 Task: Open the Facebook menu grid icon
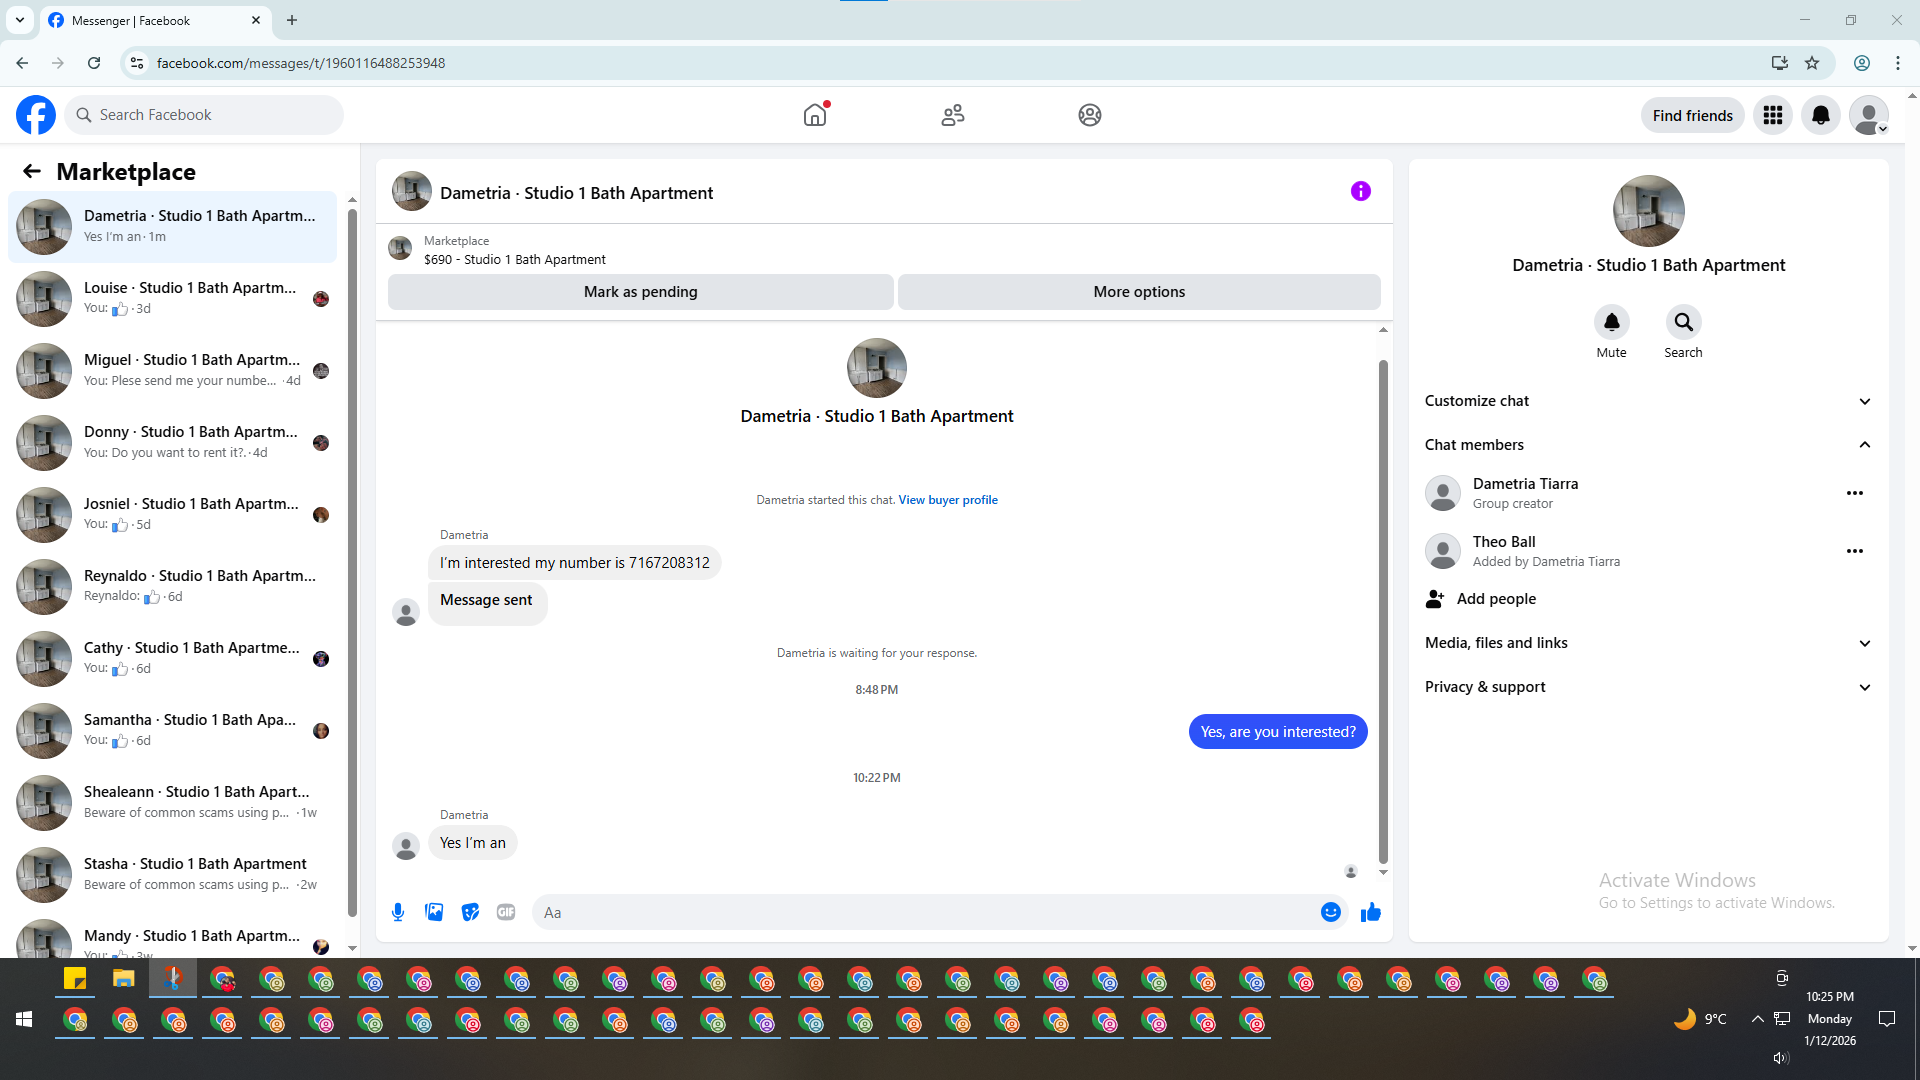pyautogui.click(x=1772, y=116)
